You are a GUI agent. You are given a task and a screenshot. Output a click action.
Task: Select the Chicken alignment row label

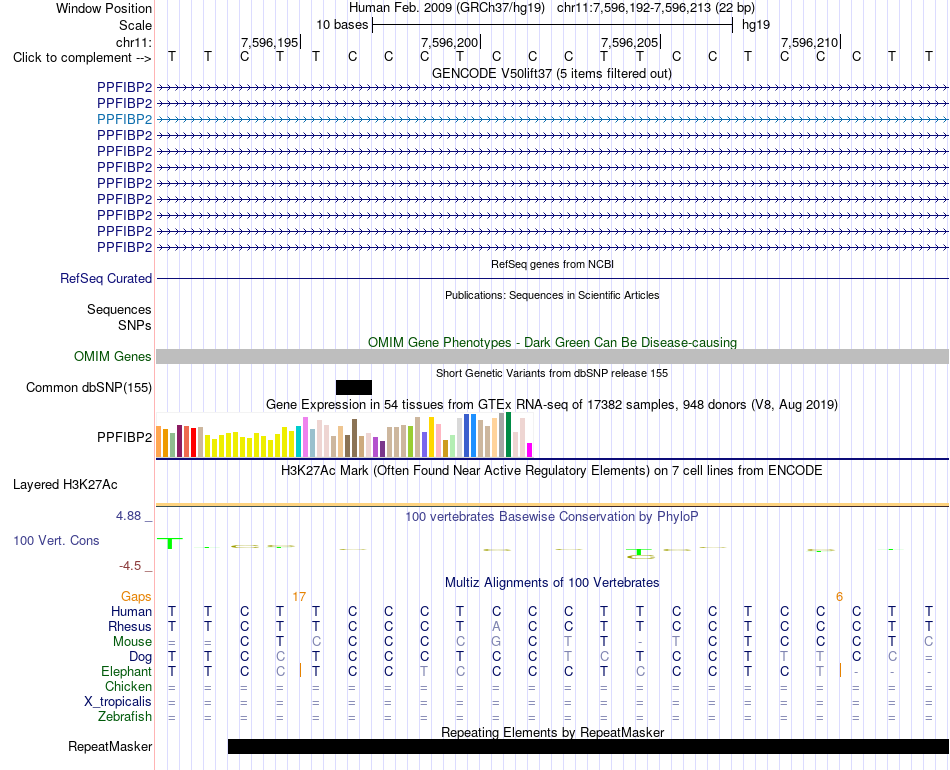point(128,686)
